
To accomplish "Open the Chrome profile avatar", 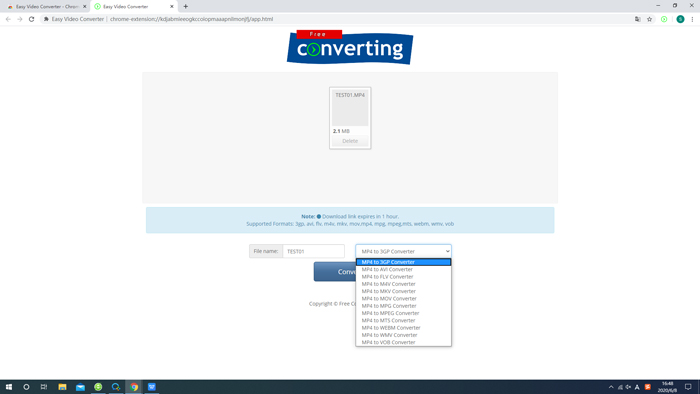I will 680,19.
